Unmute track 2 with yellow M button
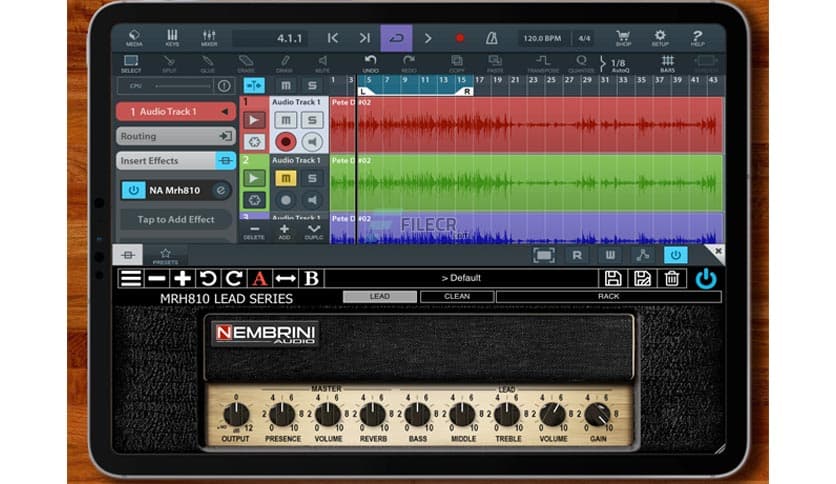Image resolution: width=836 pixels, height=484 pixels. click(x=286, y=178)
